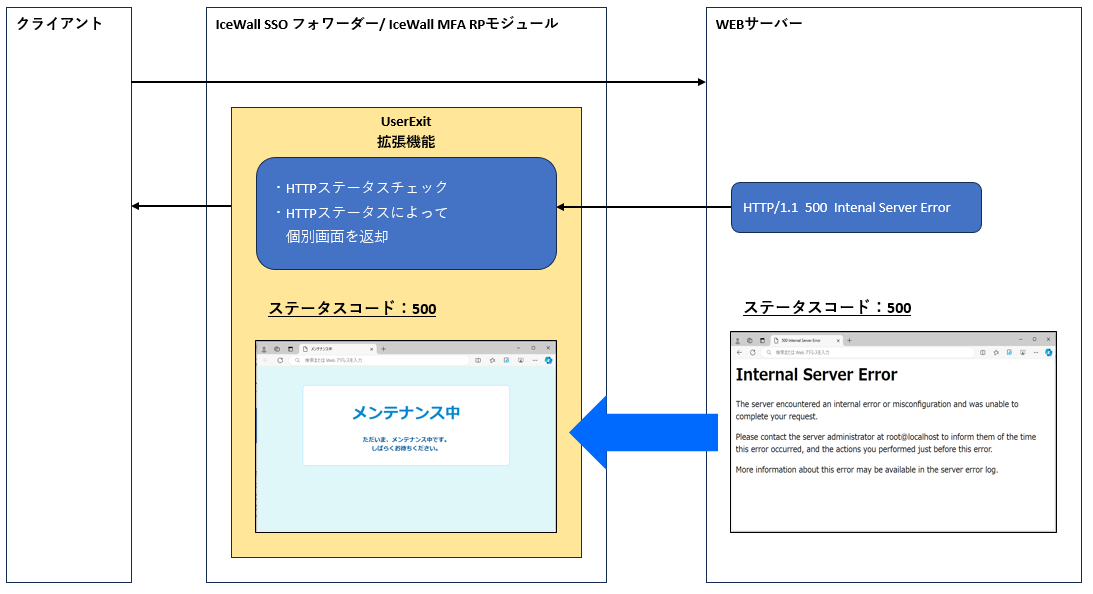Screen dimensions: 1093x594
Task: Click the 'Please contact the server administrator' paragraph
Action: [x=885, y=443]
